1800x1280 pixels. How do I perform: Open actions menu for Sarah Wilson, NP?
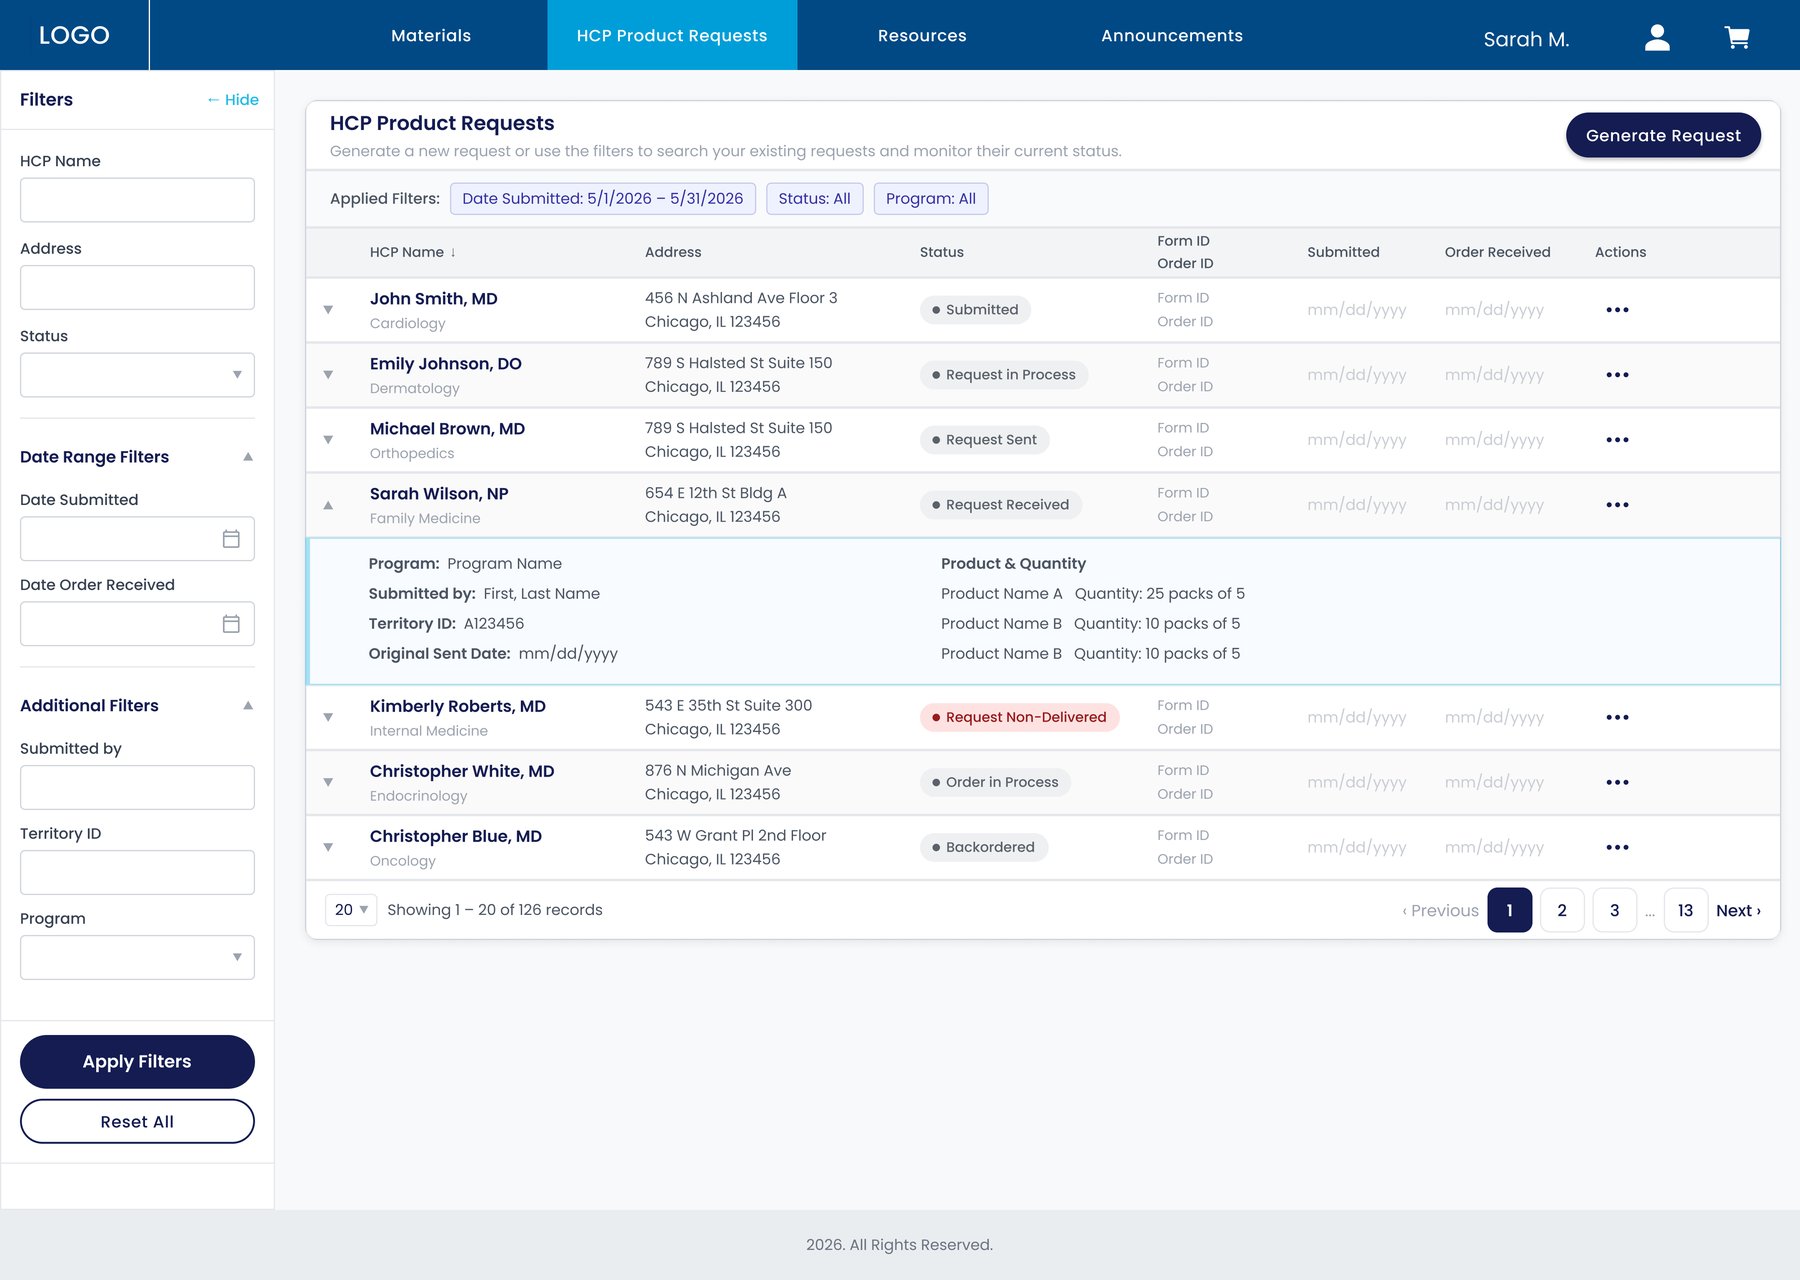tap(1617, 505)
